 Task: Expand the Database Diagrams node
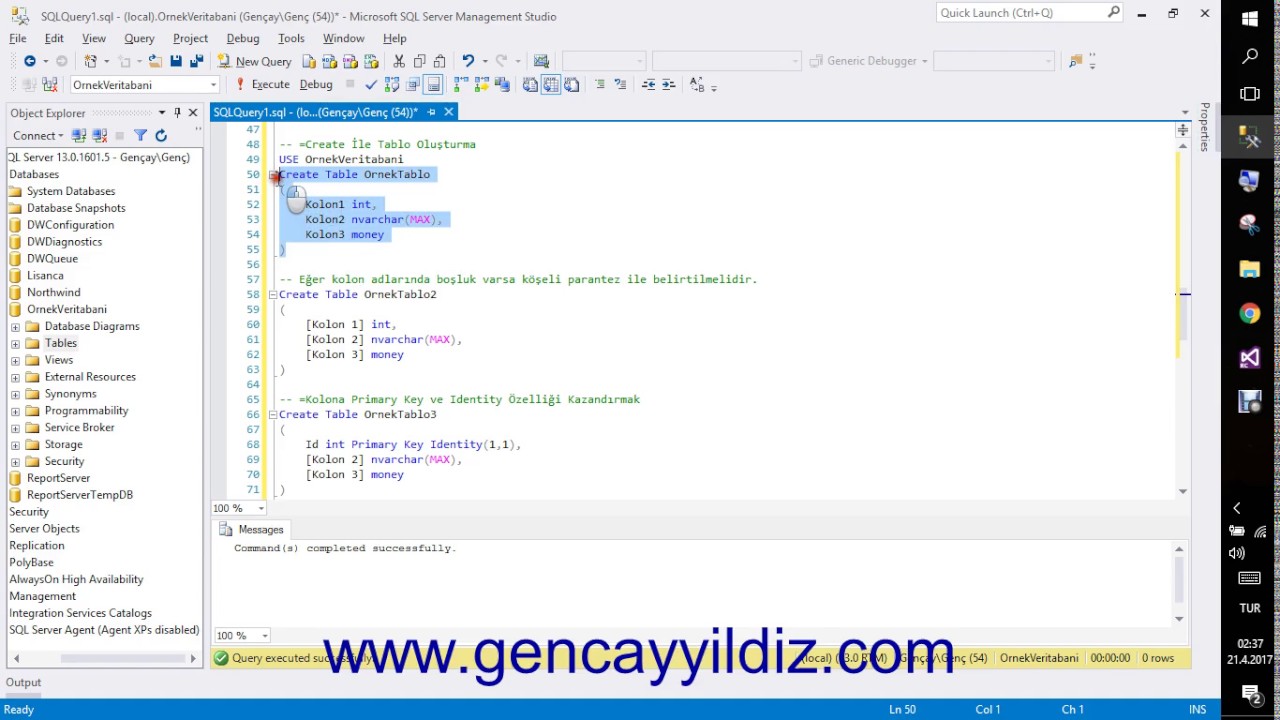pos(15,326)
